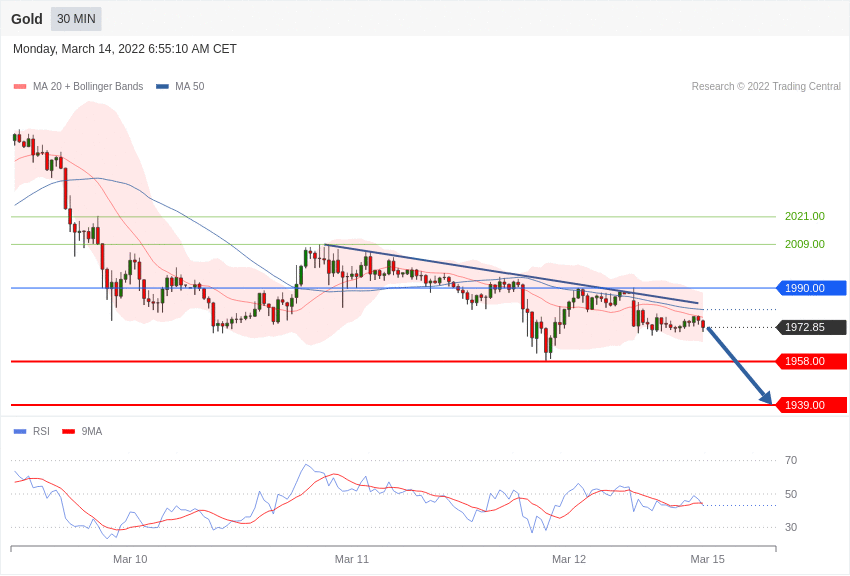The height and width of the screenshot is (576, 850).
Task: Click the Mar 11 date axis label
Action: [x=352, y=559]
